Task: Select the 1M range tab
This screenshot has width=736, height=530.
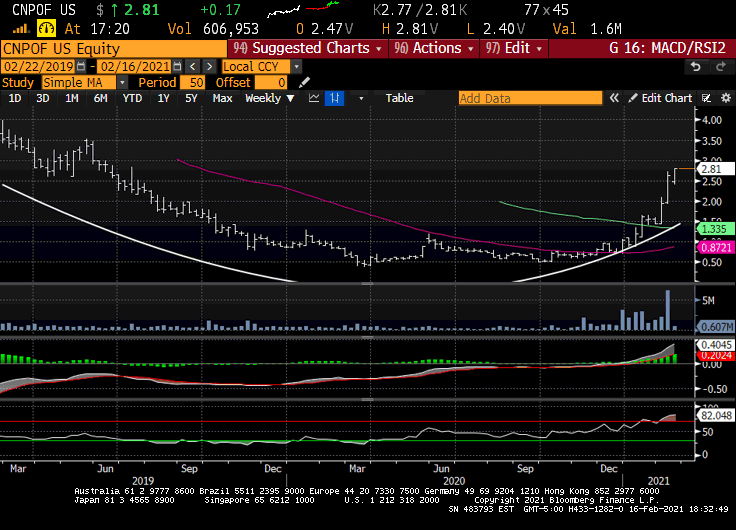Action: click(72, 98)
